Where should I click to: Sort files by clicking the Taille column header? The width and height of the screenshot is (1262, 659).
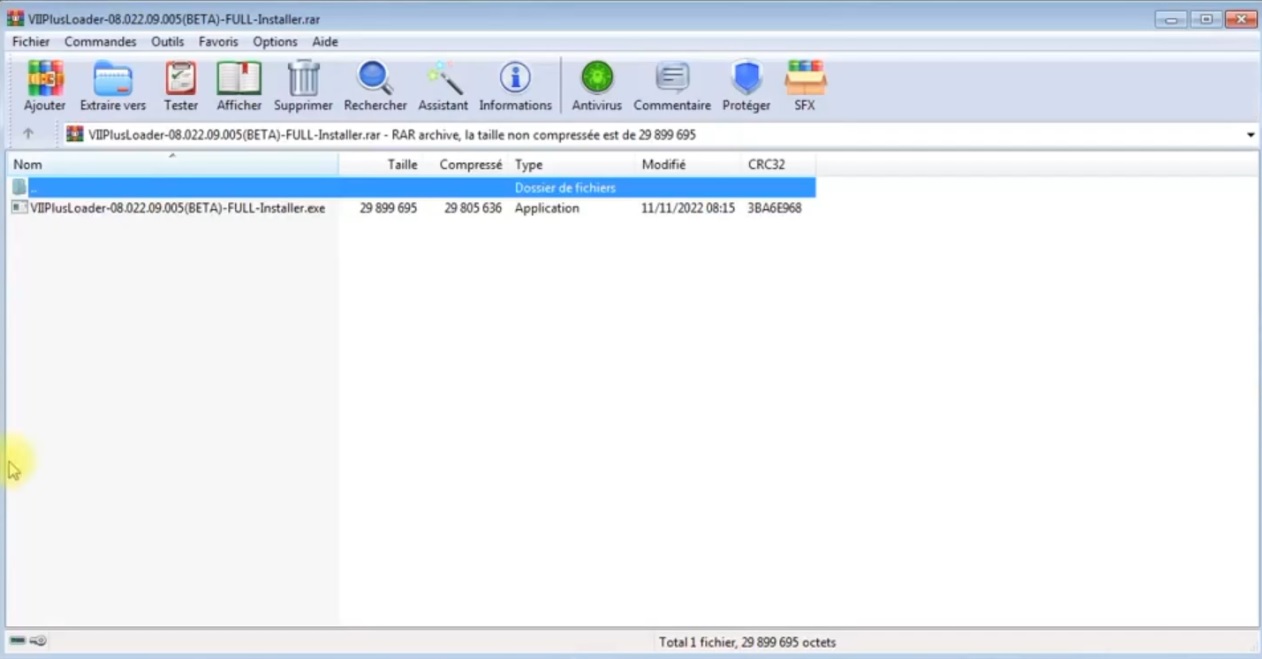point(402,164)
